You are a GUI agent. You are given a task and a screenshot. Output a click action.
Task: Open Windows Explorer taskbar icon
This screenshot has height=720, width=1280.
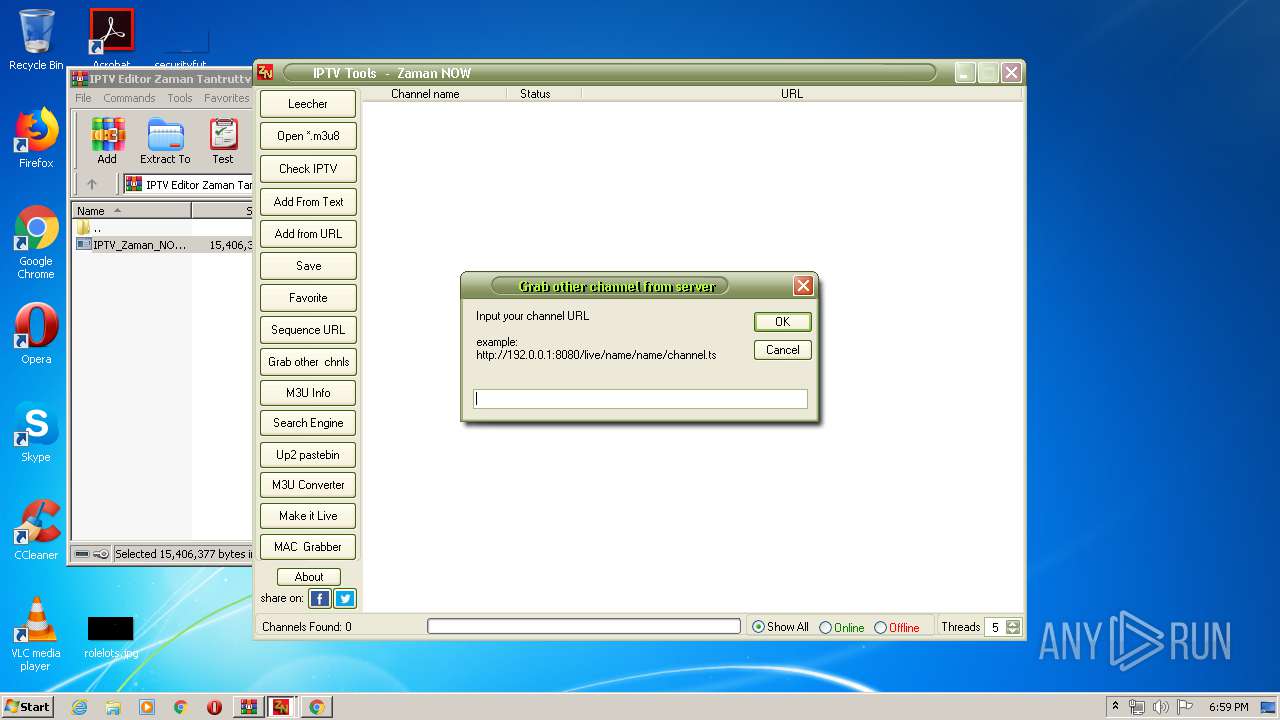coord(113,707)
